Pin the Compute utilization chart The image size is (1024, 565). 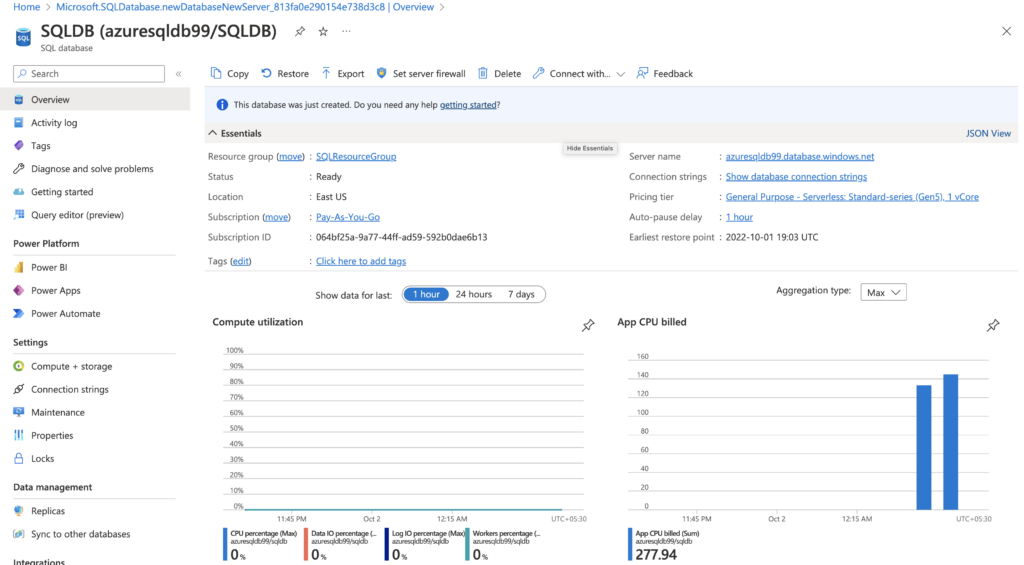(x=588, y=326)
